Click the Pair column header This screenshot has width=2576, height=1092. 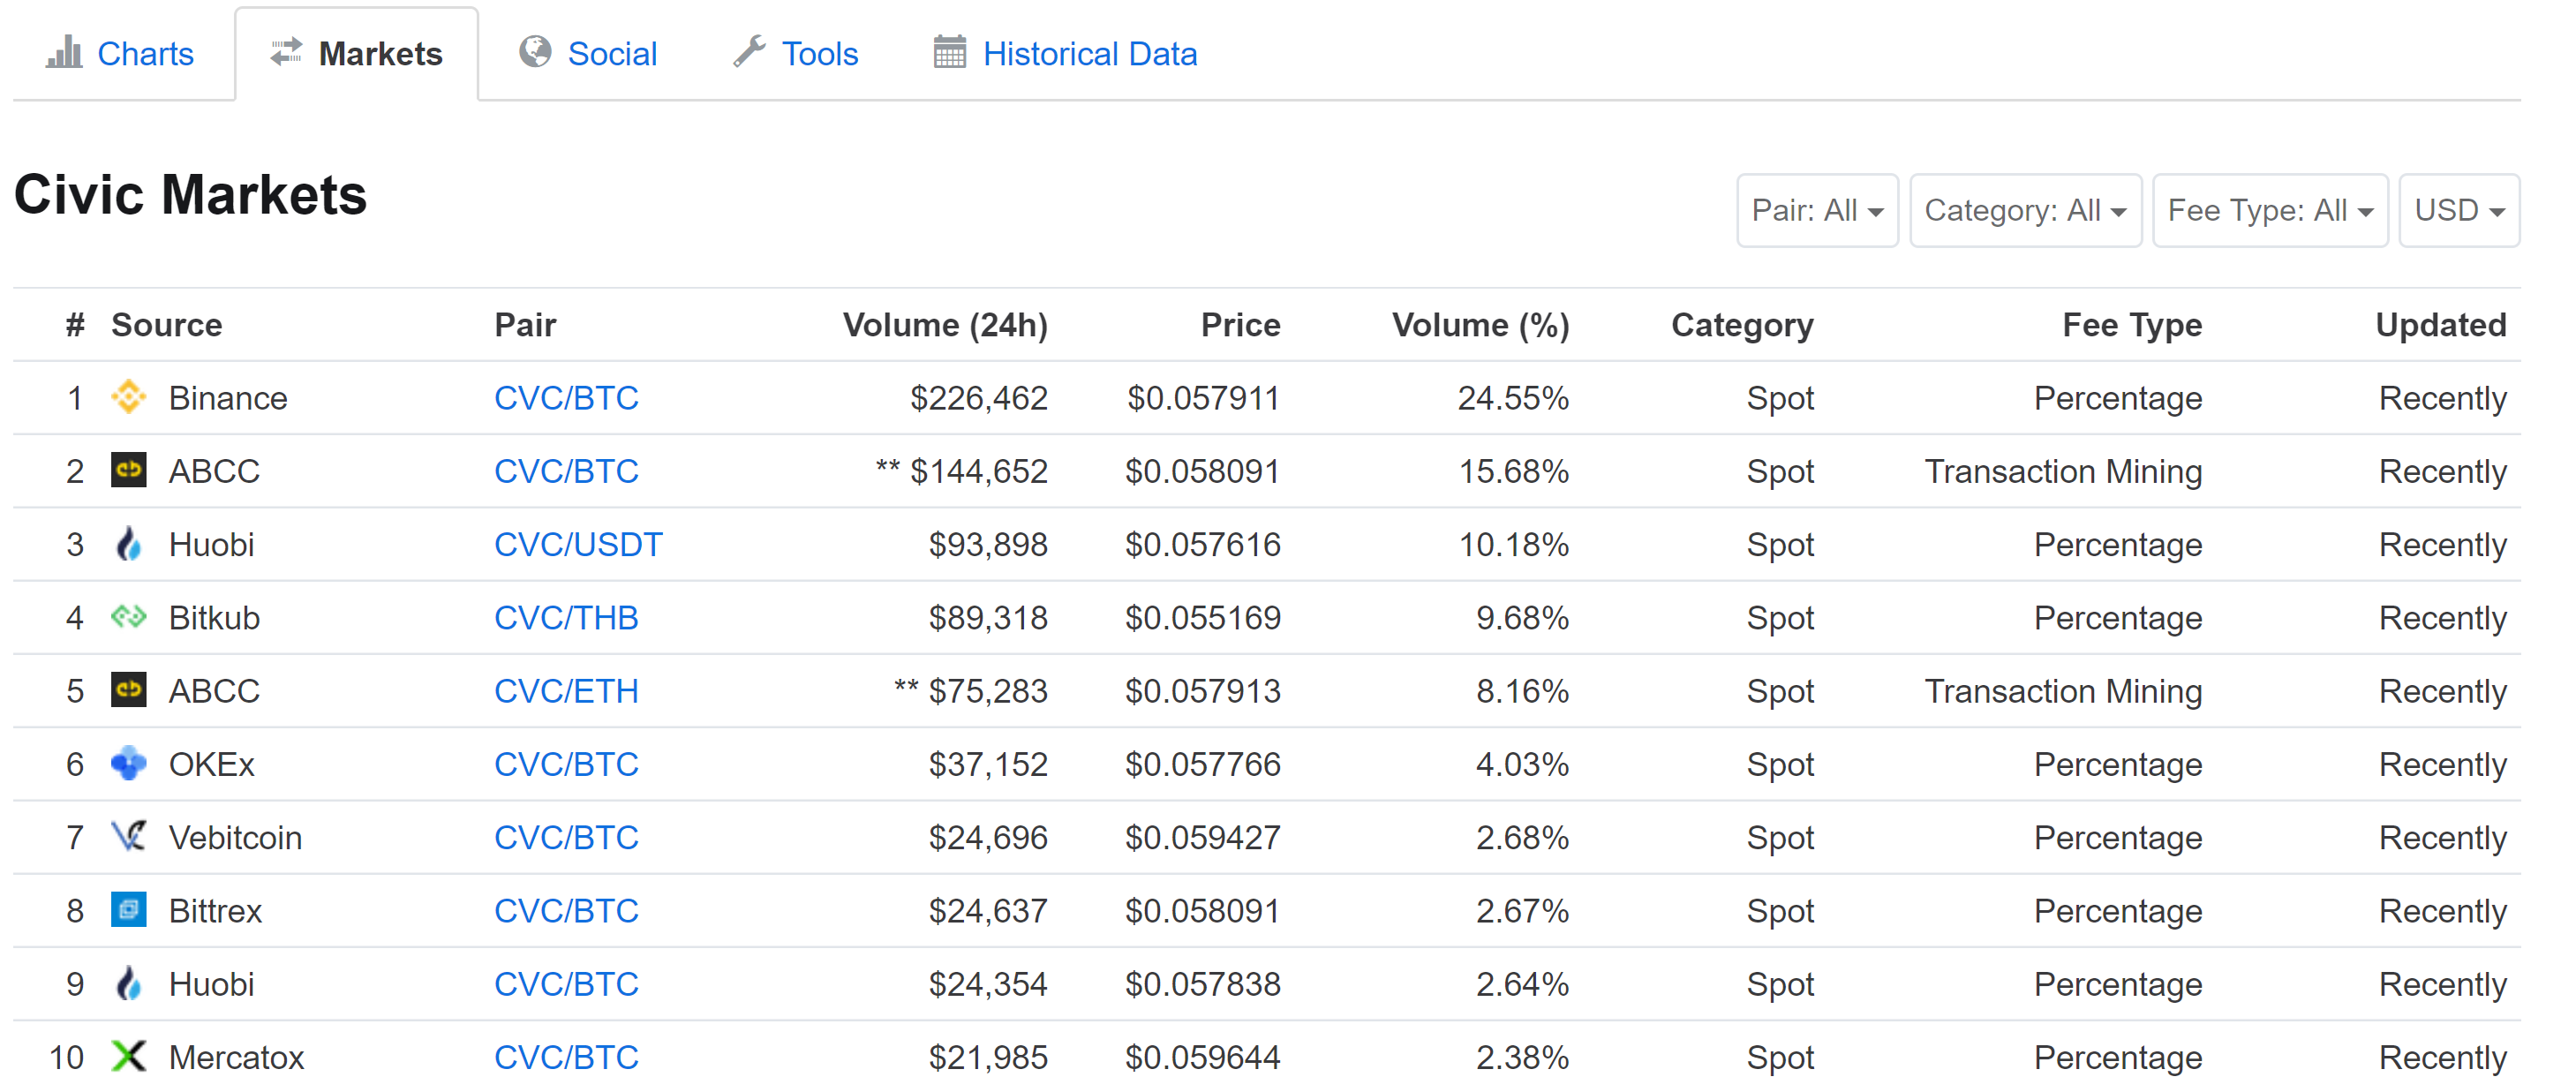coord(525,325)
